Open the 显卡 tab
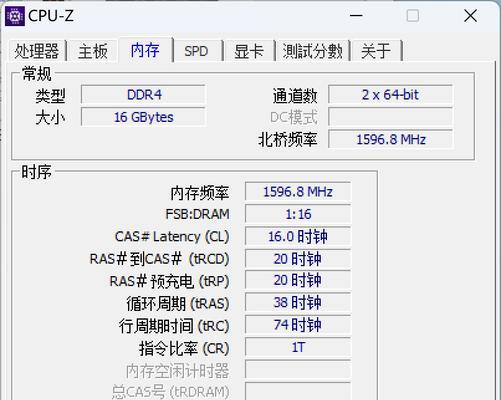 point(249,51)
